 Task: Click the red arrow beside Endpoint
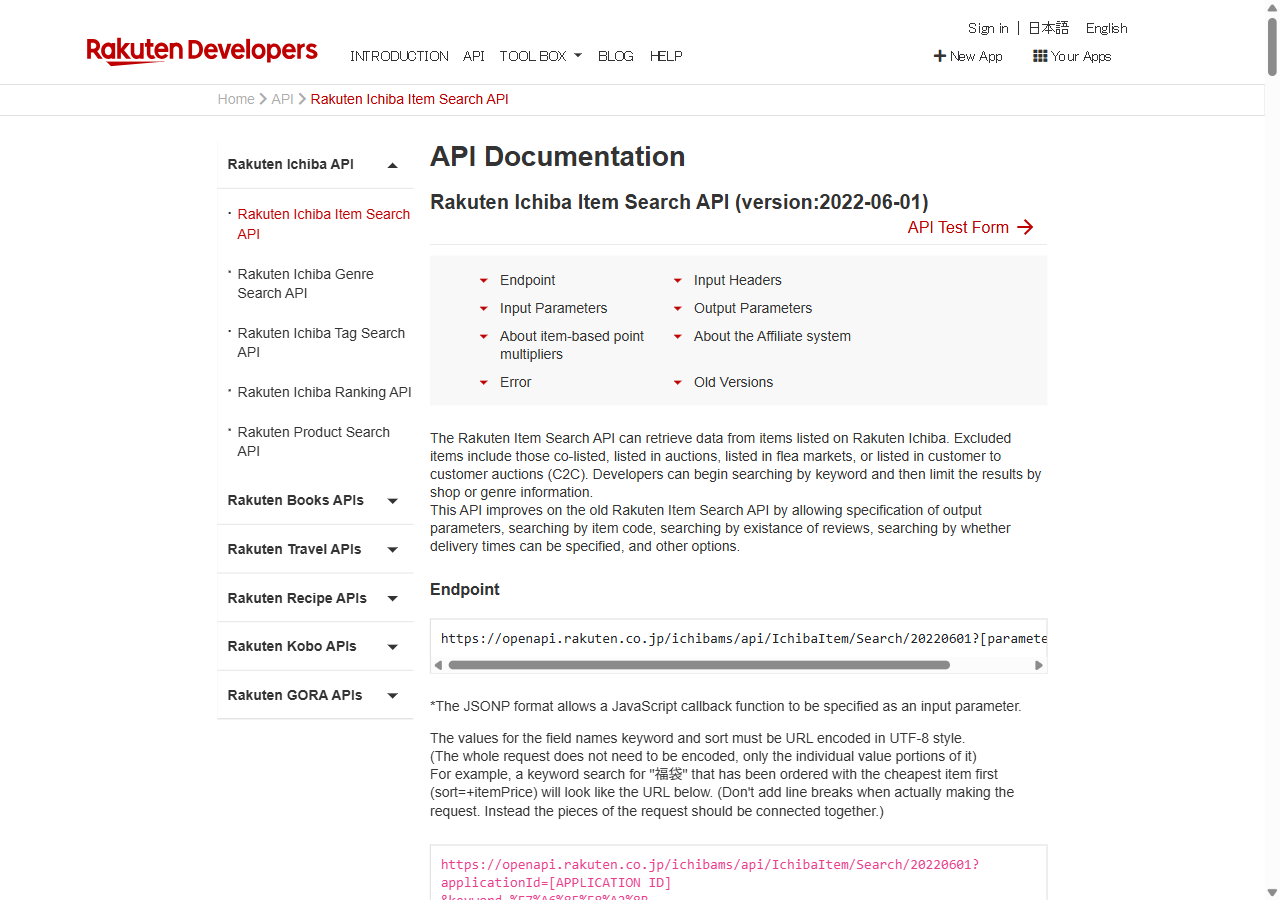click(484, 281)
